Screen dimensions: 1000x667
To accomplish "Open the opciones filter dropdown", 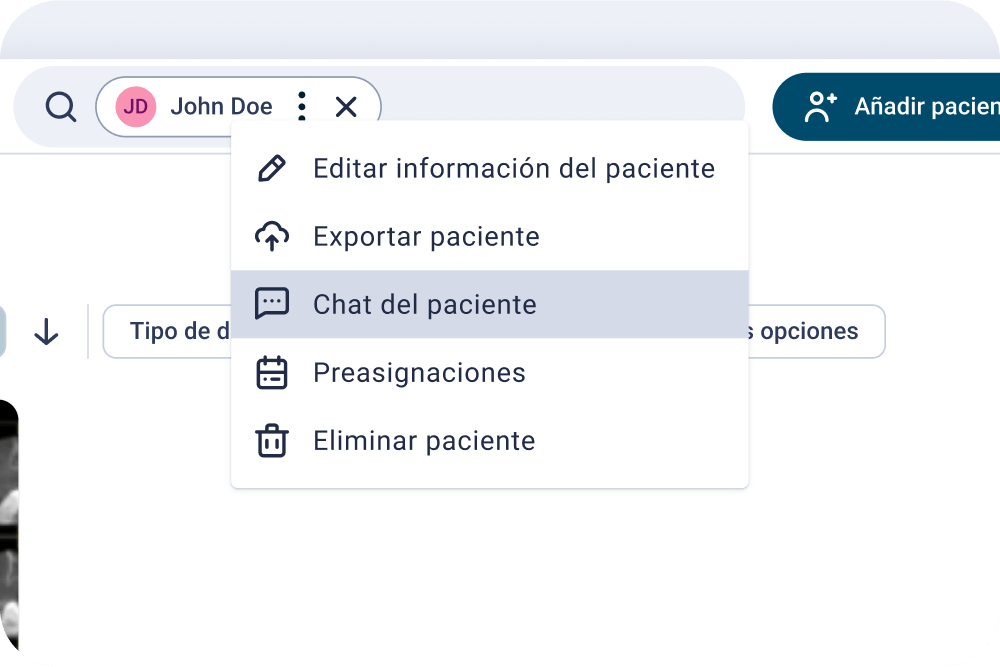I will point(816,332).
